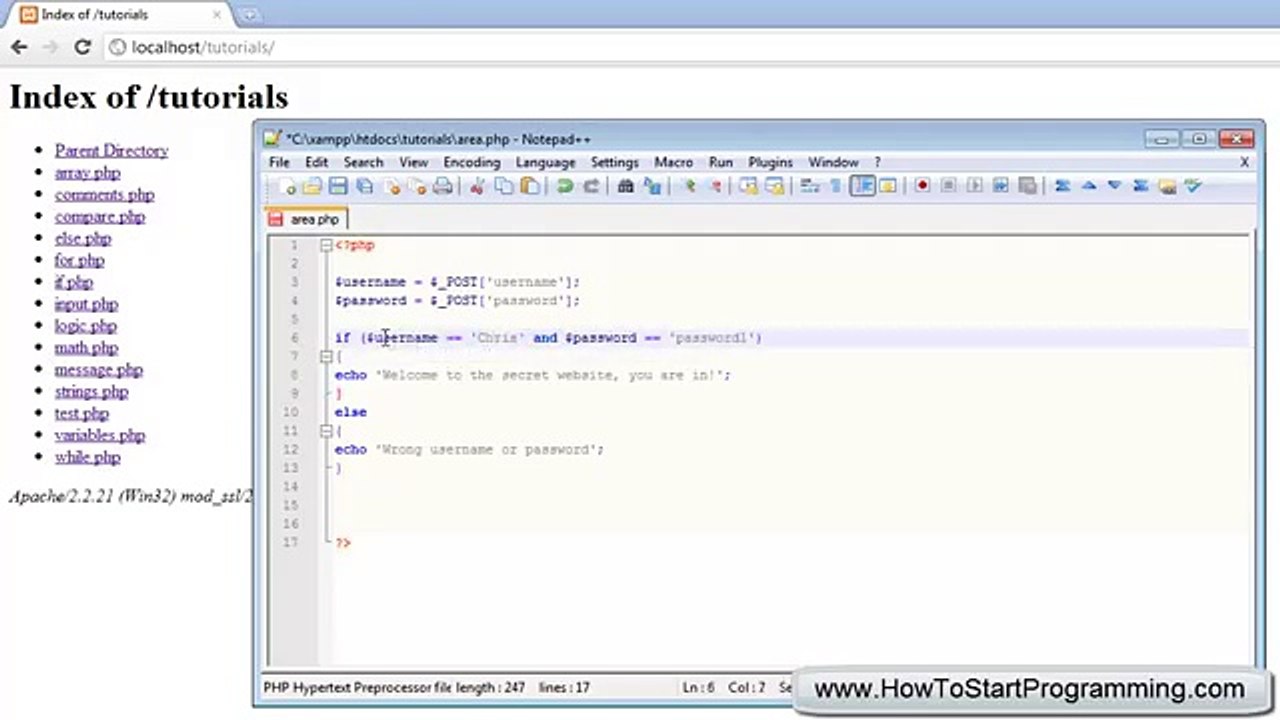Toggle Show All Characters icon
The image size is (1280, 720).
[x=836, y=186]
